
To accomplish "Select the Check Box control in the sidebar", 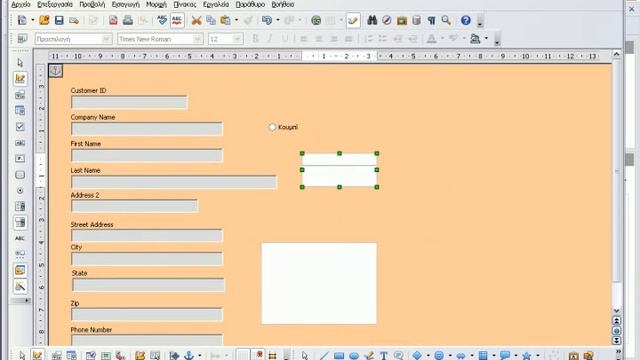I will coord(20,127).
